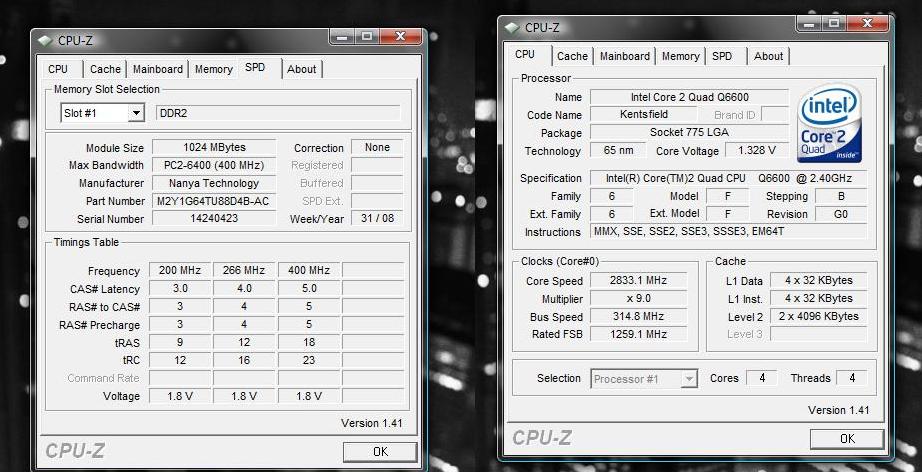Click Serial Number value 14240423
922x472 pixels.
214,219
